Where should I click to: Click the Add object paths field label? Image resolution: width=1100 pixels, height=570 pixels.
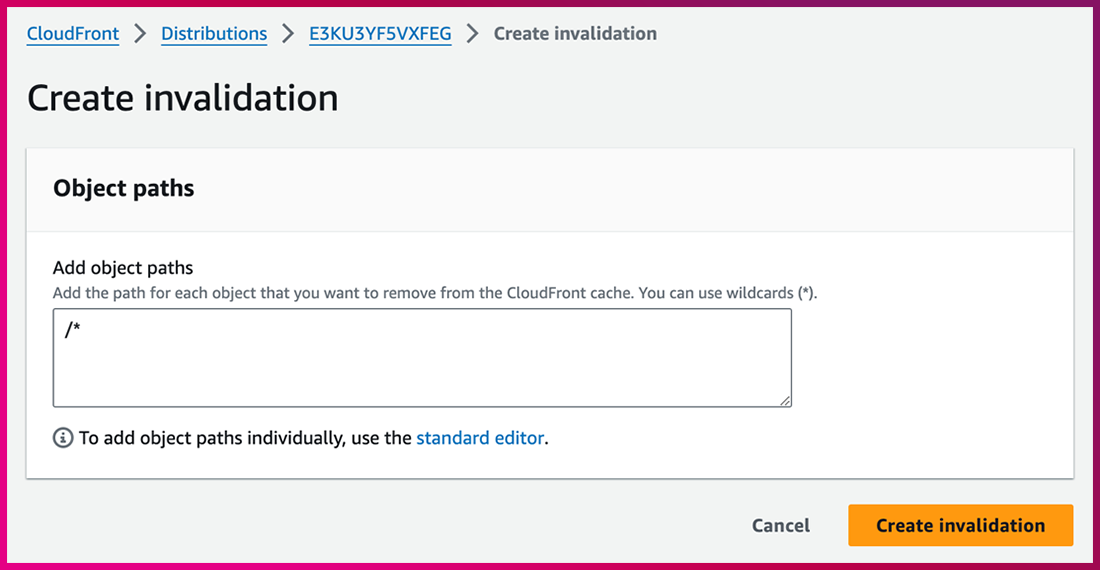pyautogui.click(x=122, y=268)
